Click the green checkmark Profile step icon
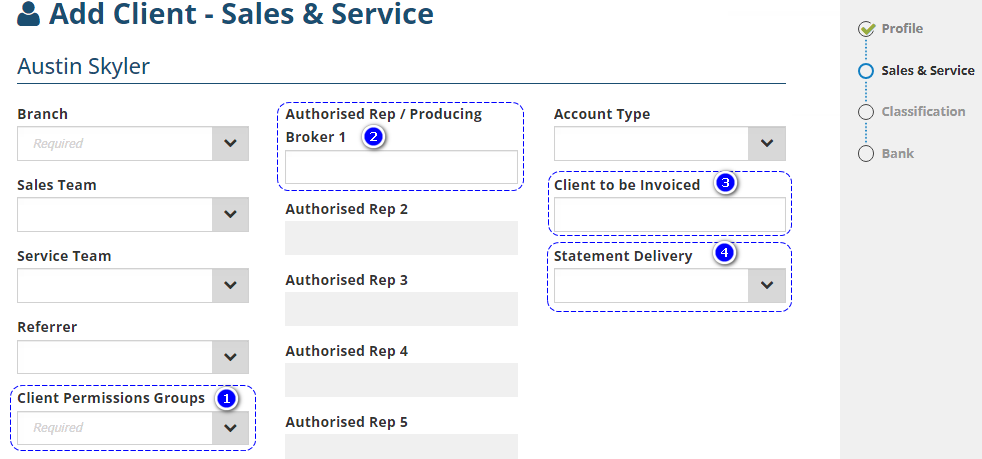The width and height of the screenshot is (982, 459). 866,29
